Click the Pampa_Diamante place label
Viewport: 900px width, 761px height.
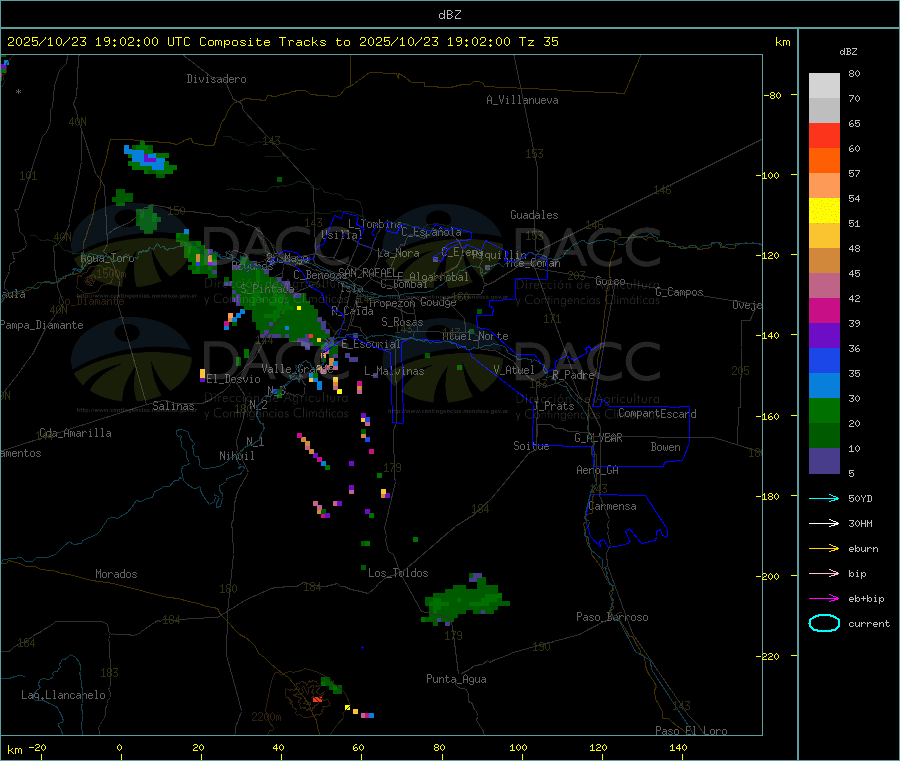[x=42, y=325]
